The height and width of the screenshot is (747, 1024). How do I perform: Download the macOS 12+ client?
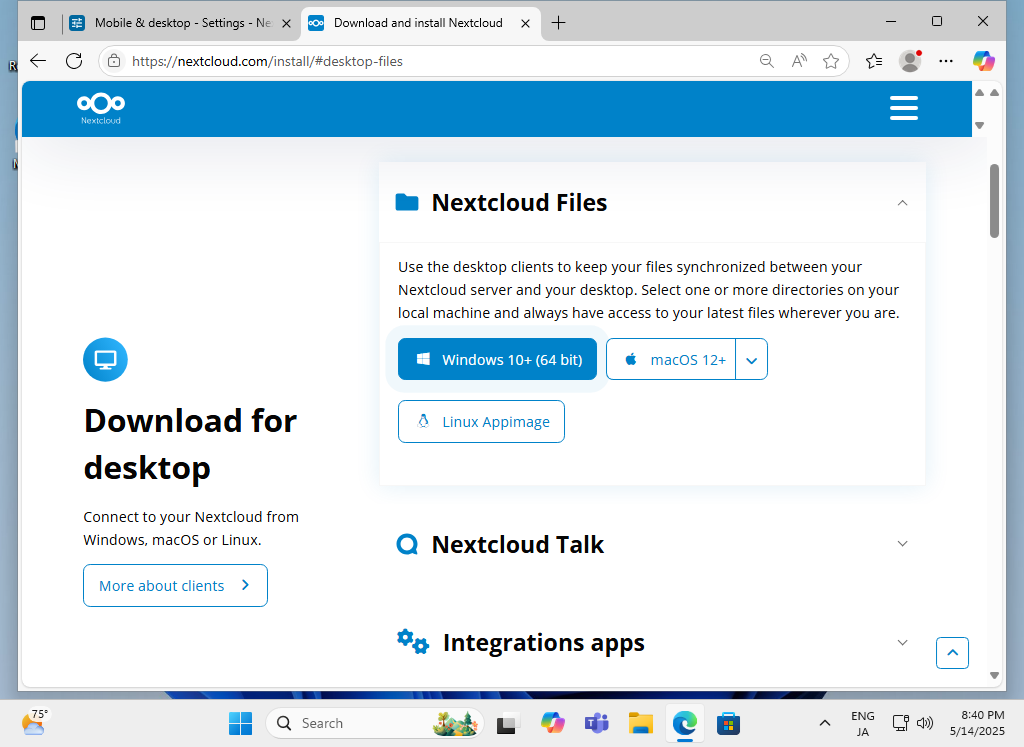(671, 360)
